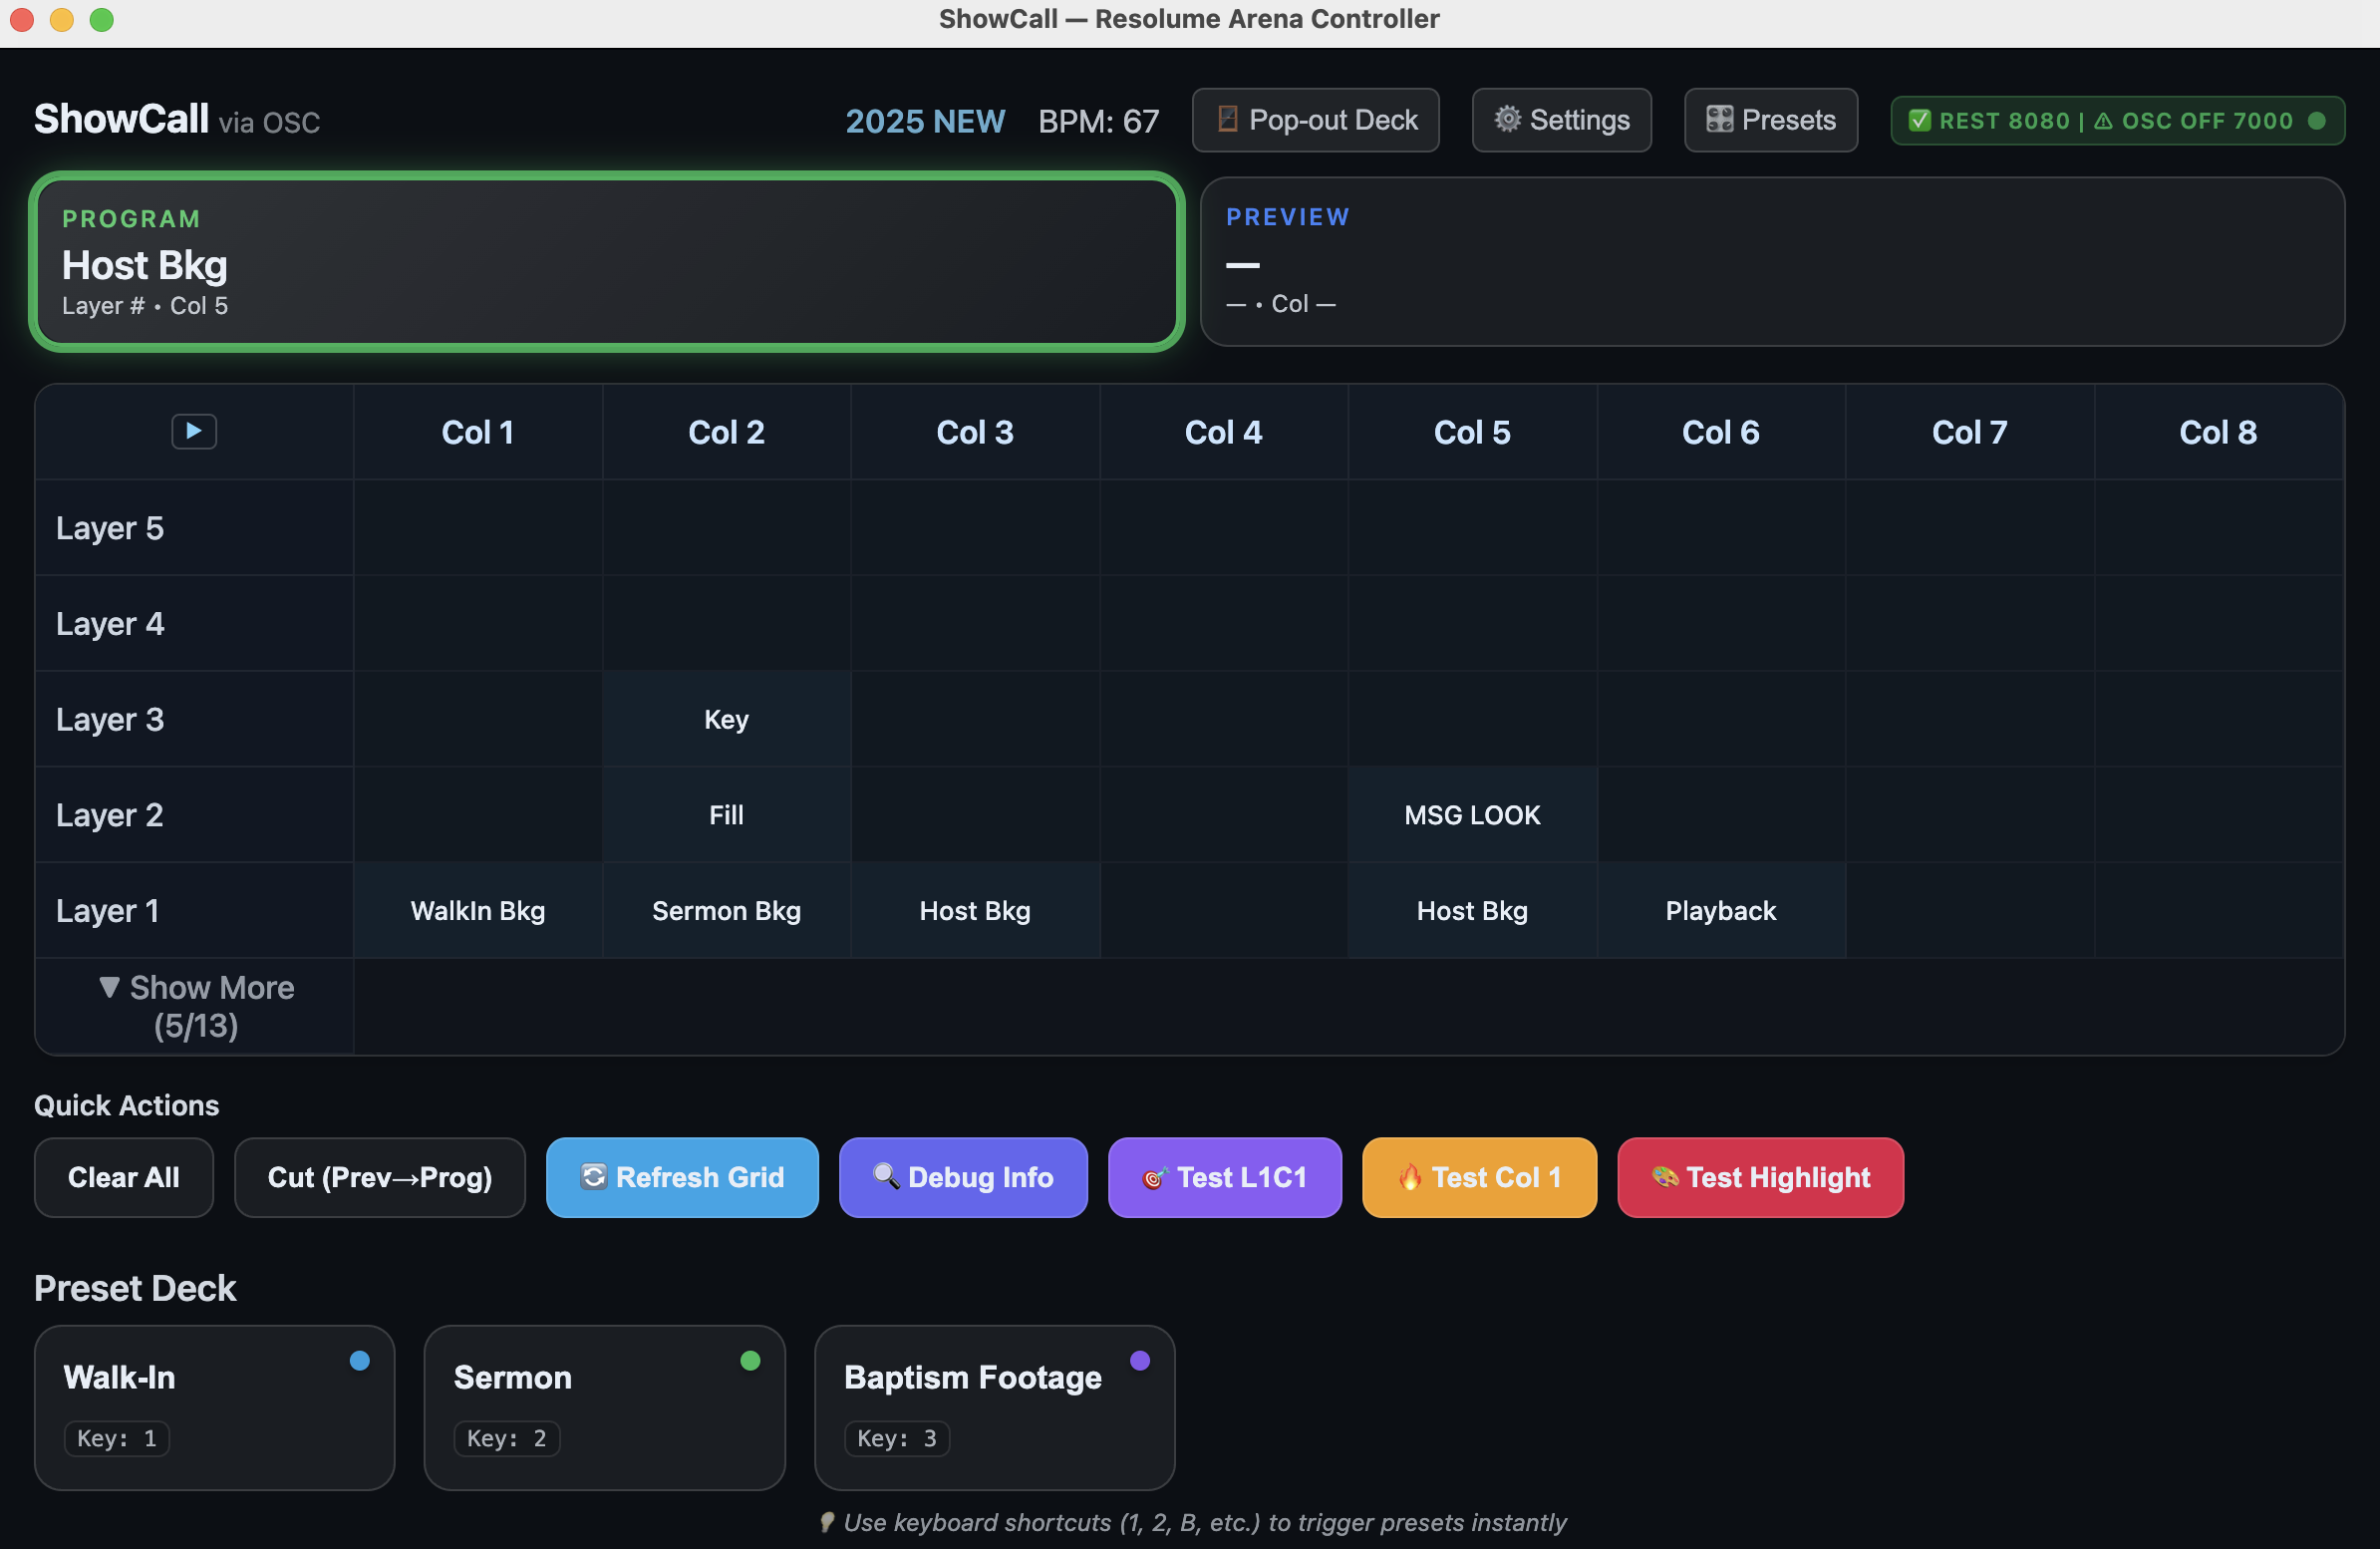Launch the MSG LOOK clip in Layer 2
Image resolution: width=2380 pixels, height=1549 pixels.
(x=1471, y=815)
